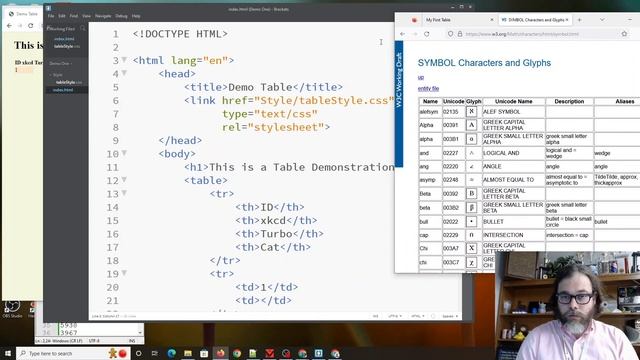The height and width of the screenshot is (360, 640).
Task: Collapse the html tag fold on line 3
Action: point(124,60)
